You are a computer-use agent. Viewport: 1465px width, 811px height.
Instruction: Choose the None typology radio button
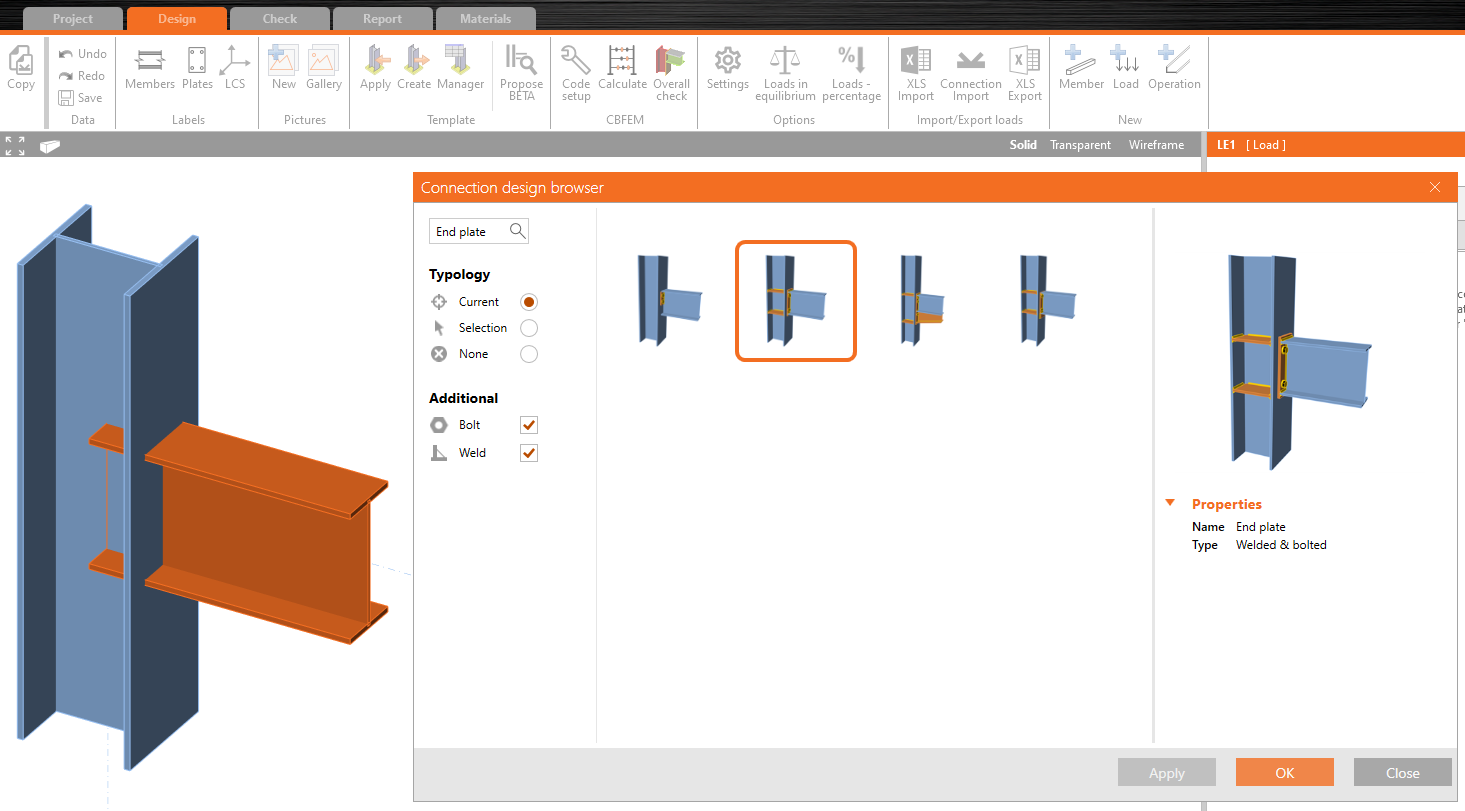[x=529, y=354]
